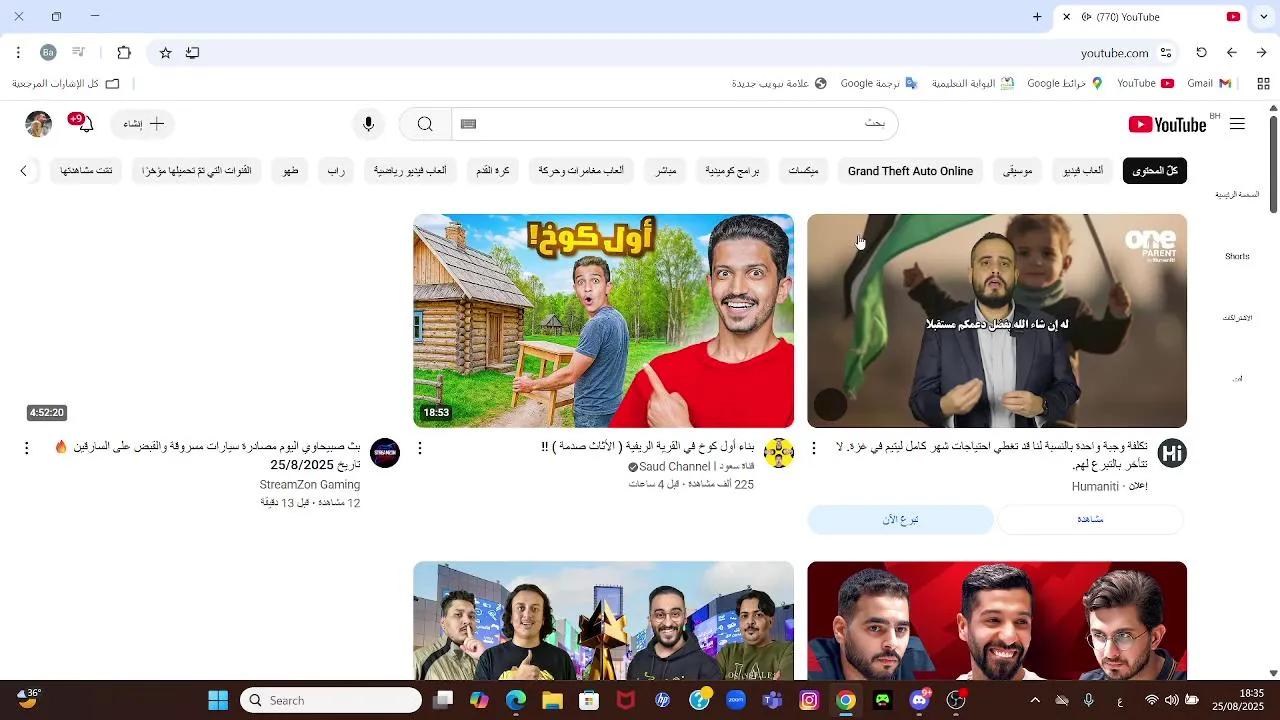Open the media control icon in Chrome toolbar
This screenshot has width=1280, height=720.
[x=78, y=53]
